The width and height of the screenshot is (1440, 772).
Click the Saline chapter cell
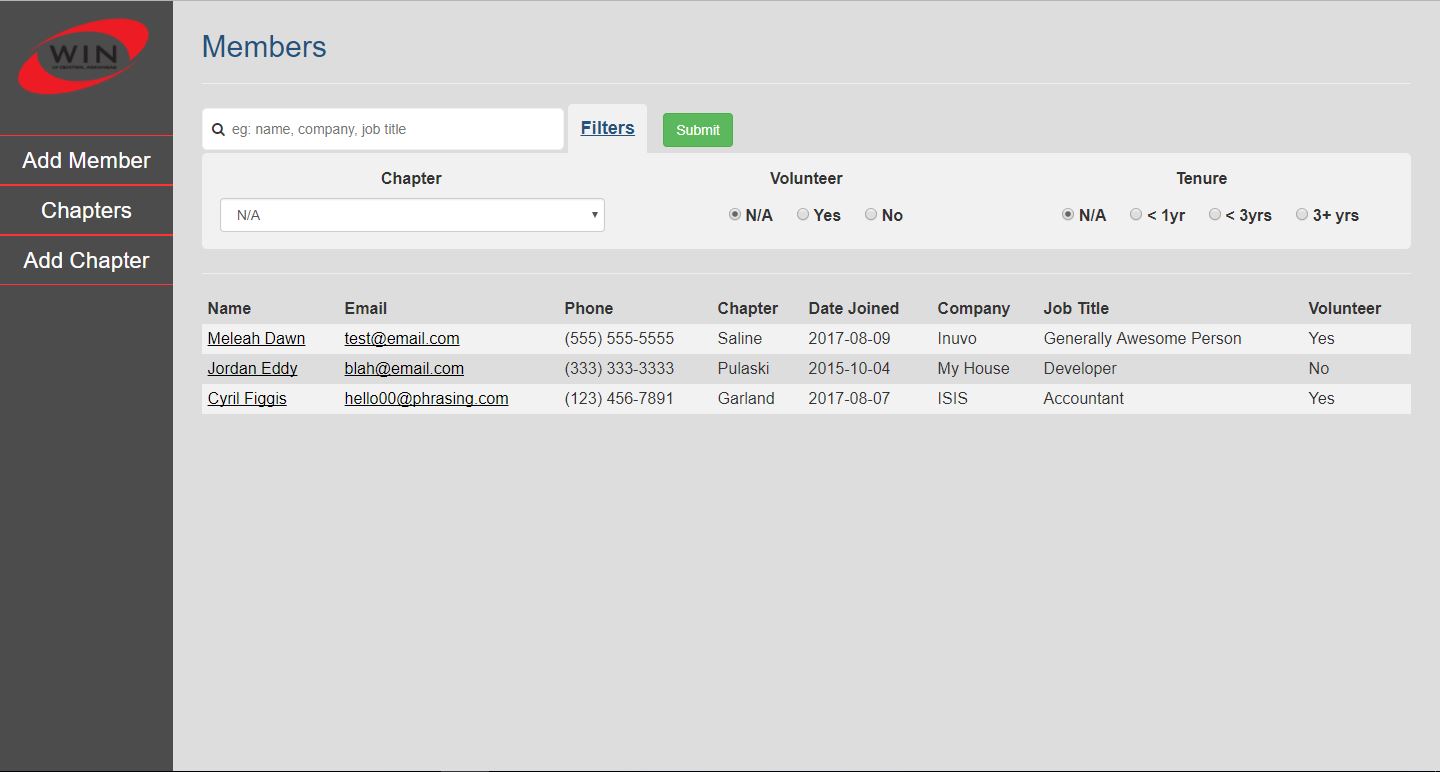pos(740,338)
